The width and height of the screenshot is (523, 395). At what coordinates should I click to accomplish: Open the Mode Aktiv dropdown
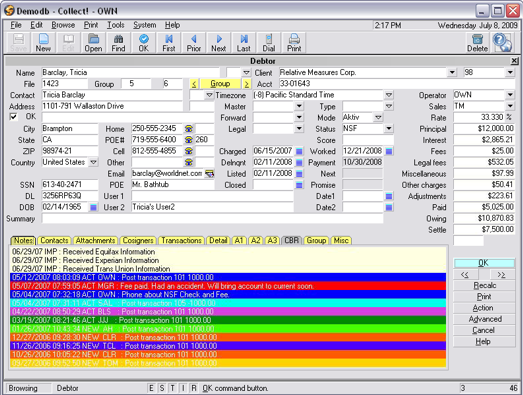(x=378, y=117)
